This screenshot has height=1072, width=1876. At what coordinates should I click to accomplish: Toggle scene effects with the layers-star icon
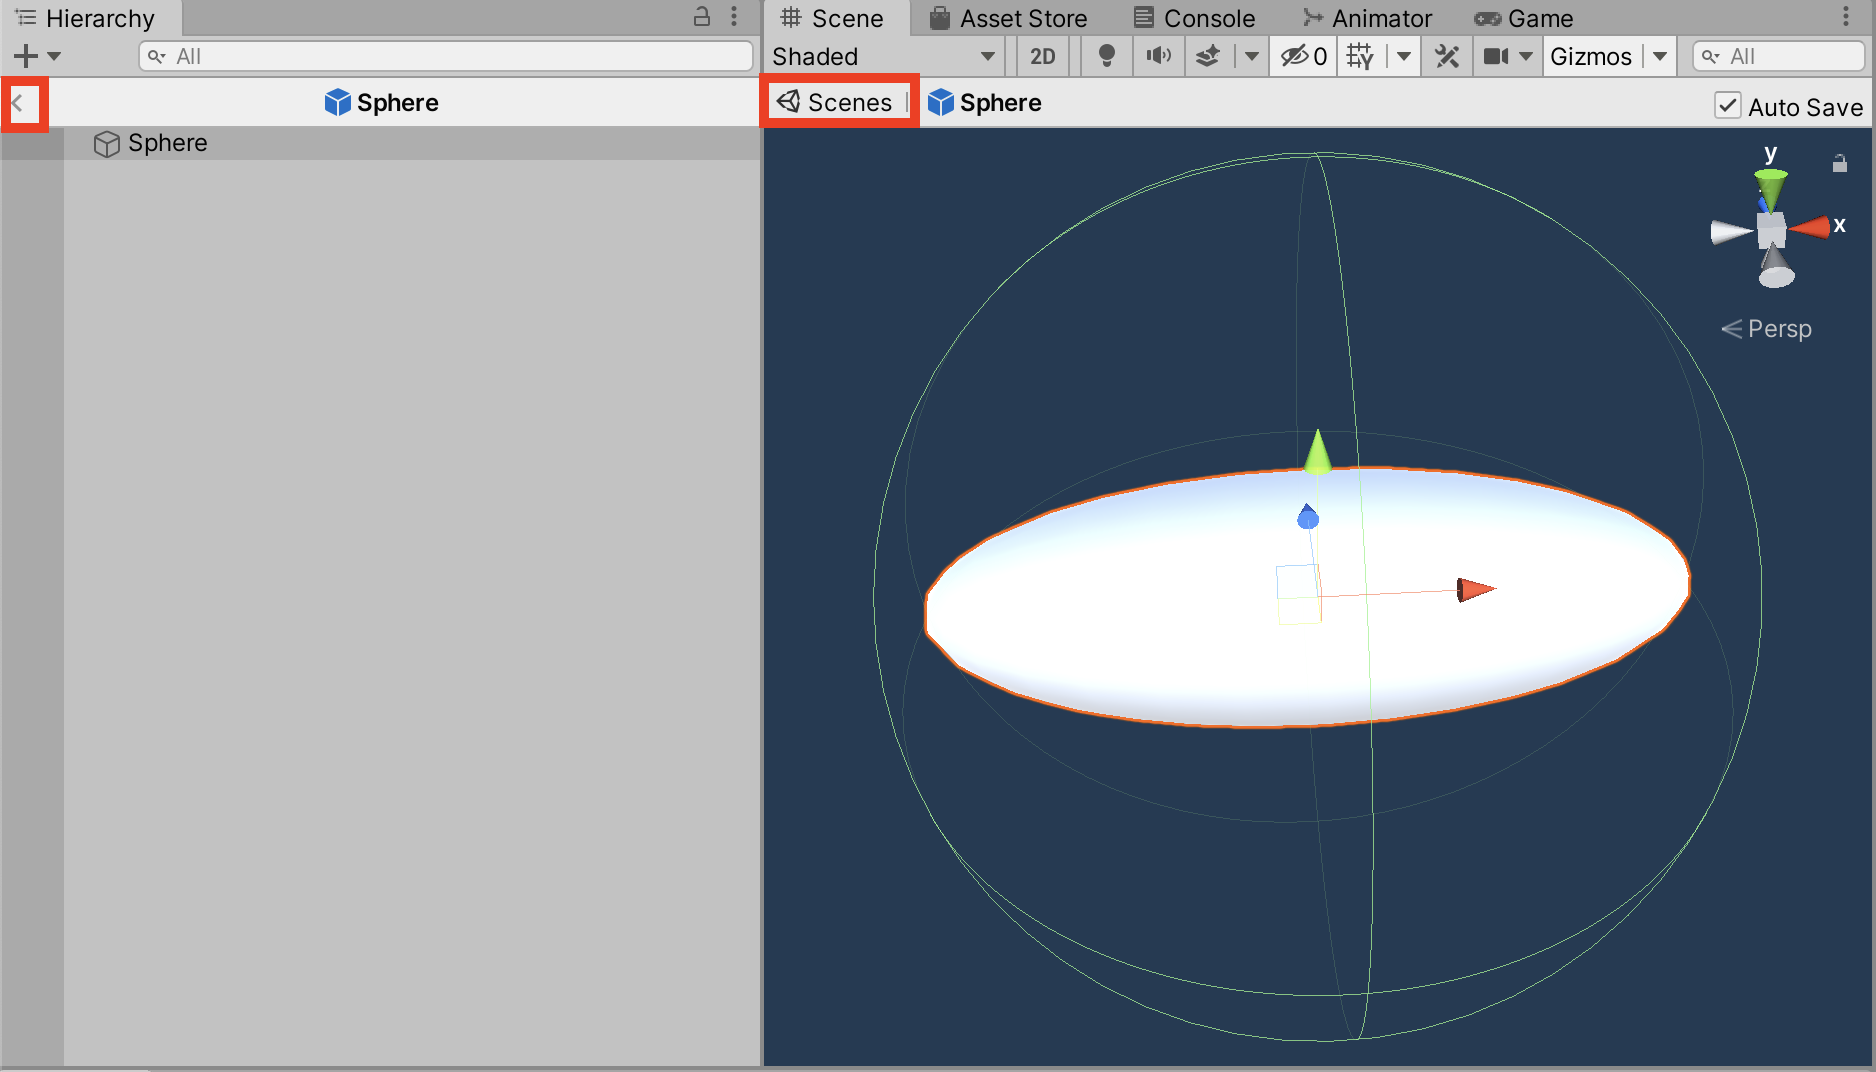(1208, 56)
